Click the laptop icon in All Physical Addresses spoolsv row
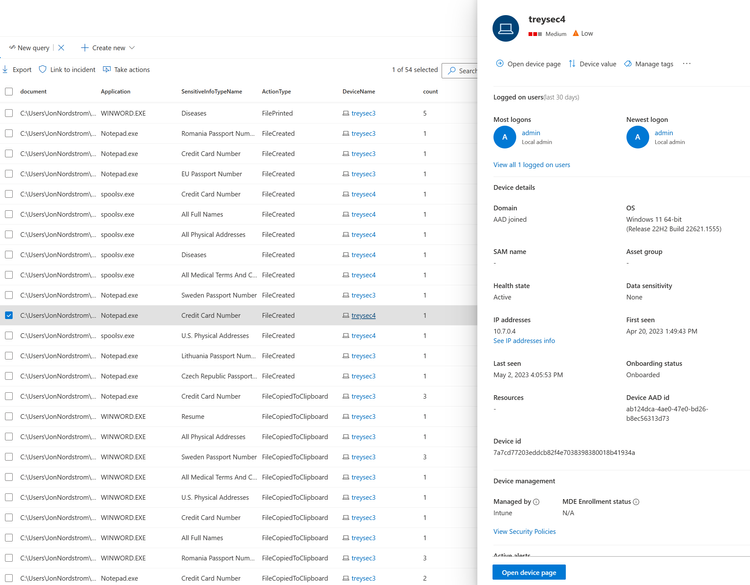This screenshot has height=585, width=750. point(346,235)
